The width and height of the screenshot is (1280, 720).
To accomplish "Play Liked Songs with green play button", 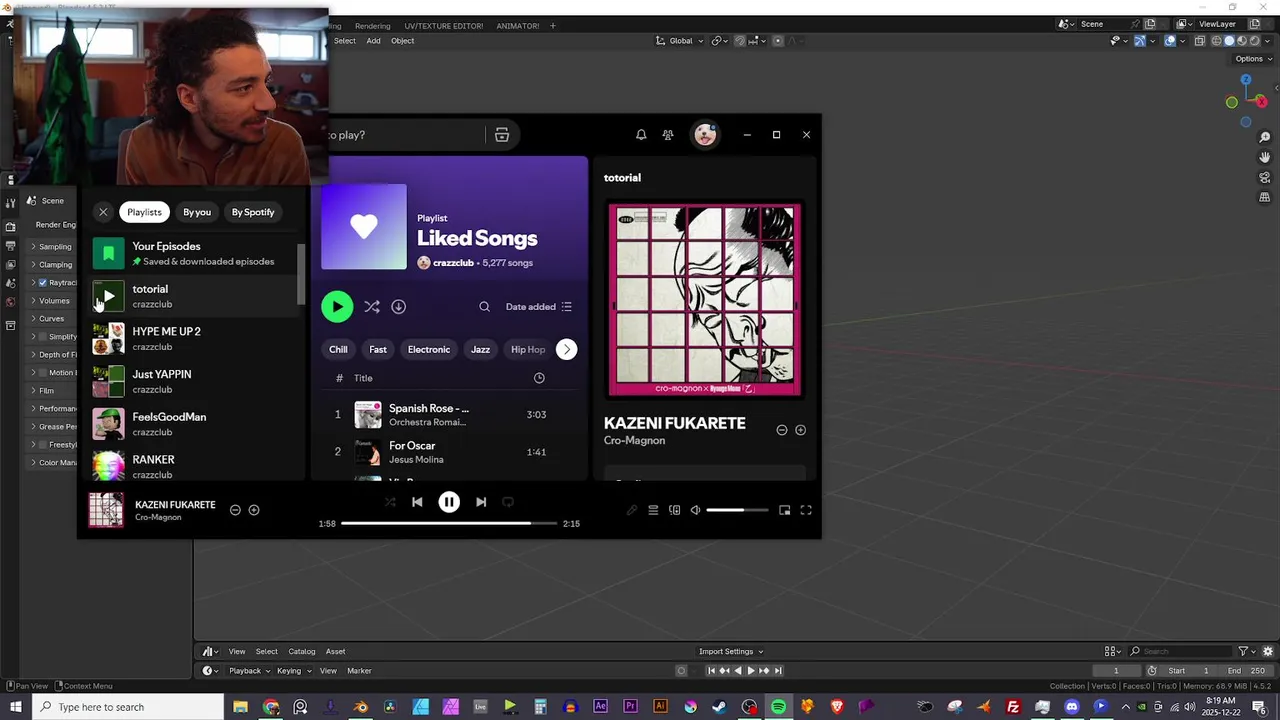I will 337,307.
